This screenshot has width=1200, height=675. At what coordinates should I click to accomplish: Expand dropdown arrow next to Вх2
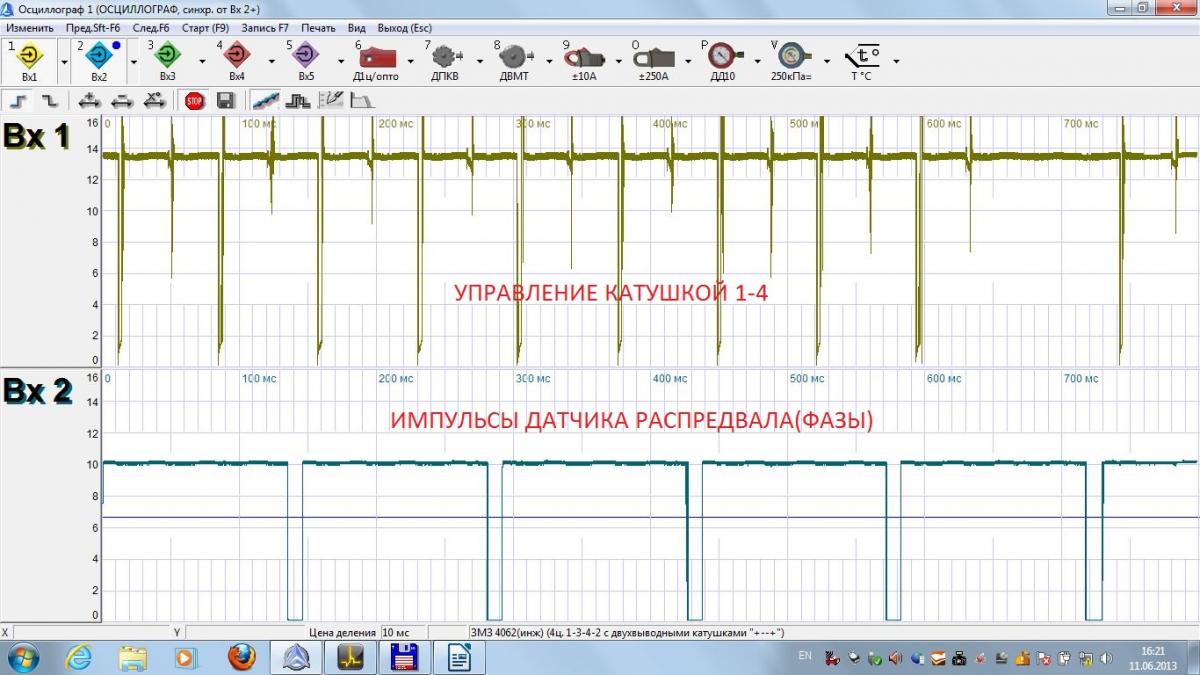click(x=133, y=61)
